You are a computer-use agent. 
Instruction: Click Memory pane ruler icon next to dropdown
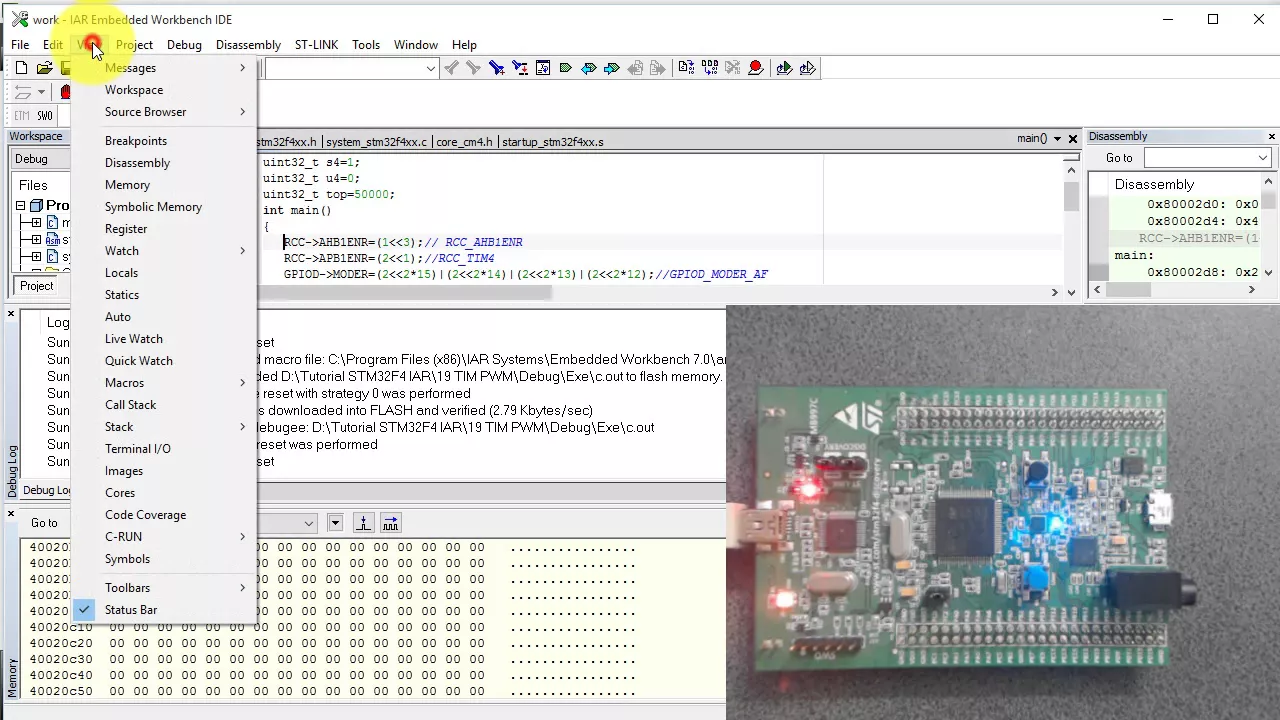point(364,523)
